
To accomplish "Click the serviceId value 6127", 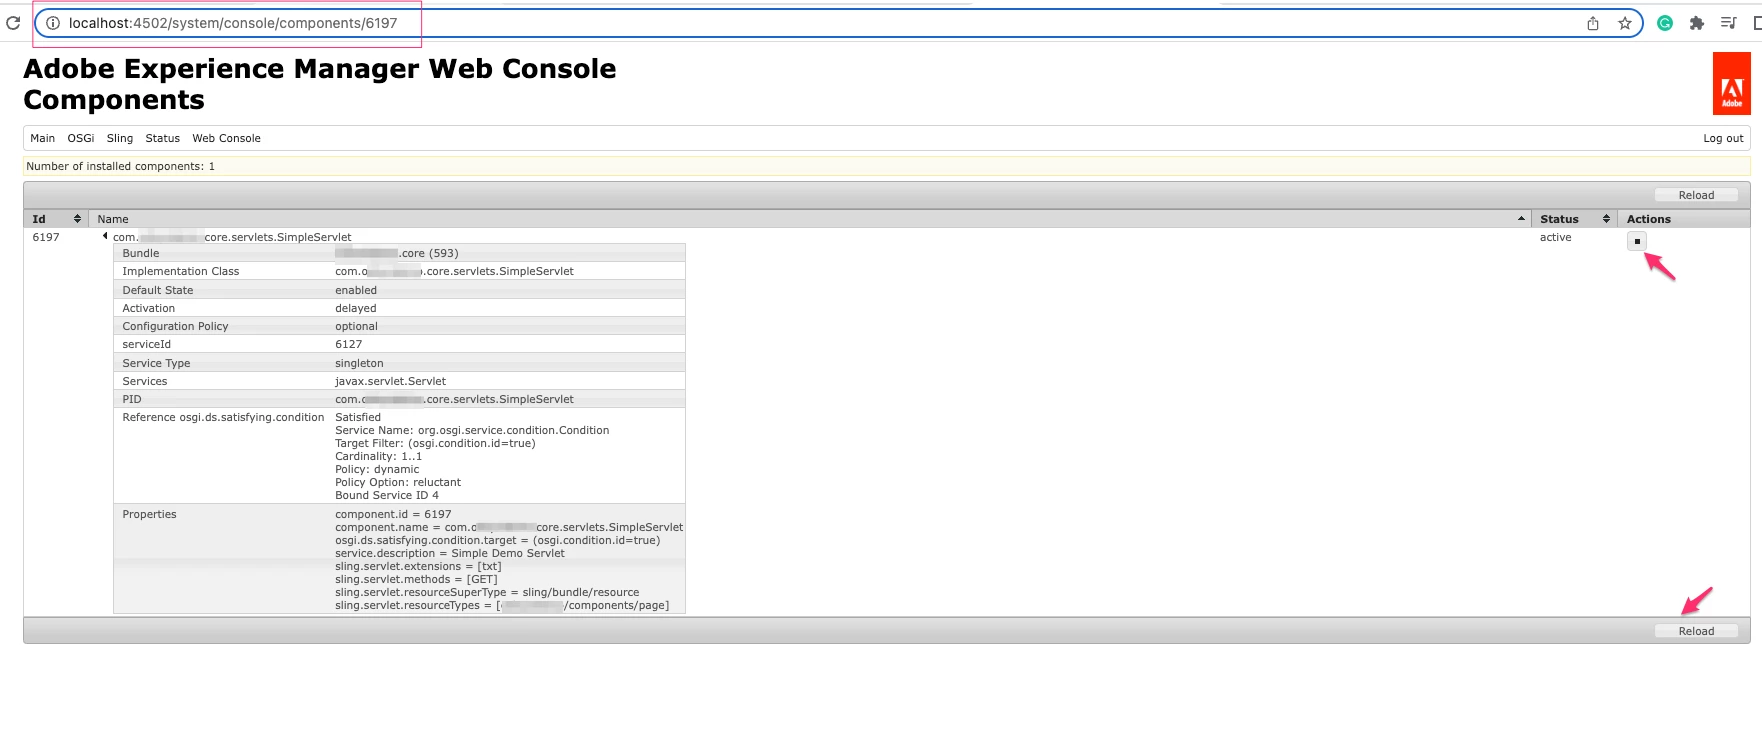I will [349, 344].
